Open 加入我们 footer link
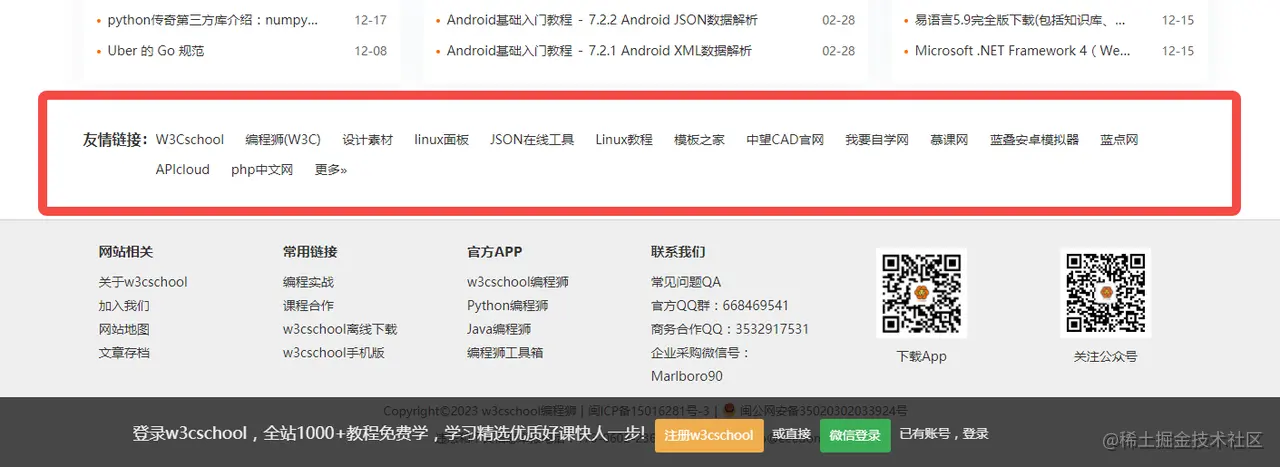 (x=124, y=306)
